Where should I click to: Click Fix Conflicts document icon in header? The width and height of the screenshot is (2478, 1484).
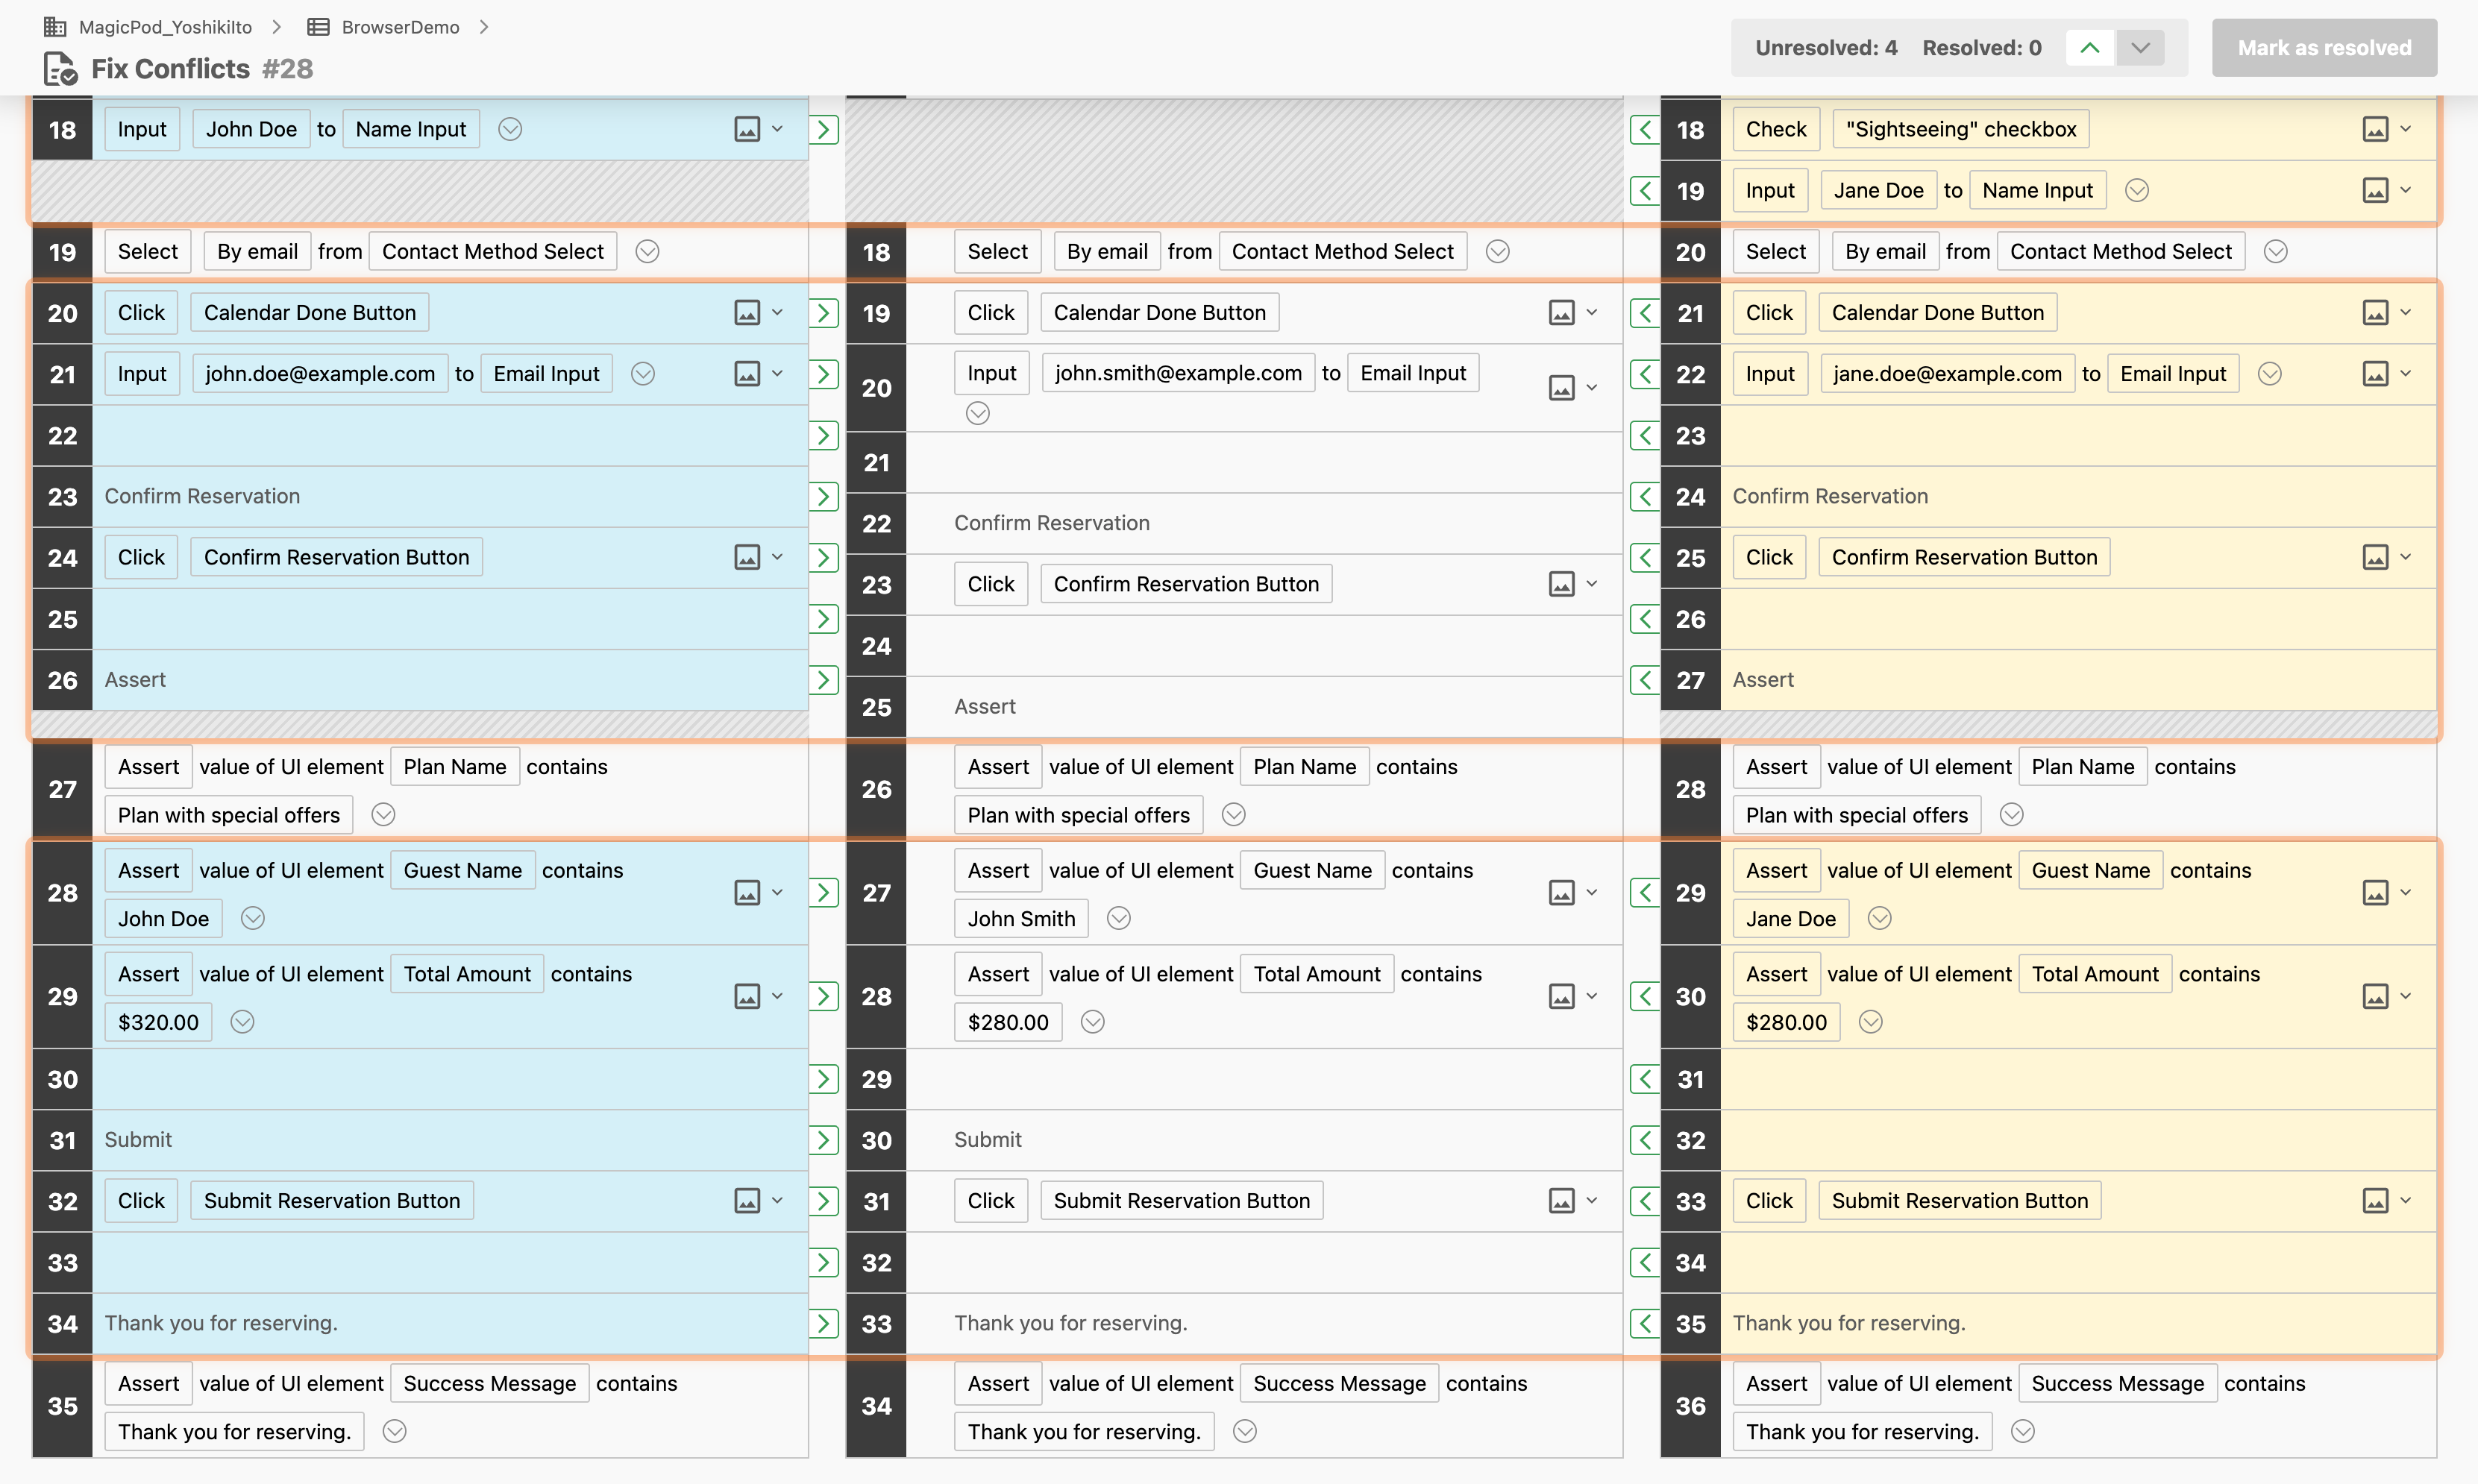click(x=60, y=69)
